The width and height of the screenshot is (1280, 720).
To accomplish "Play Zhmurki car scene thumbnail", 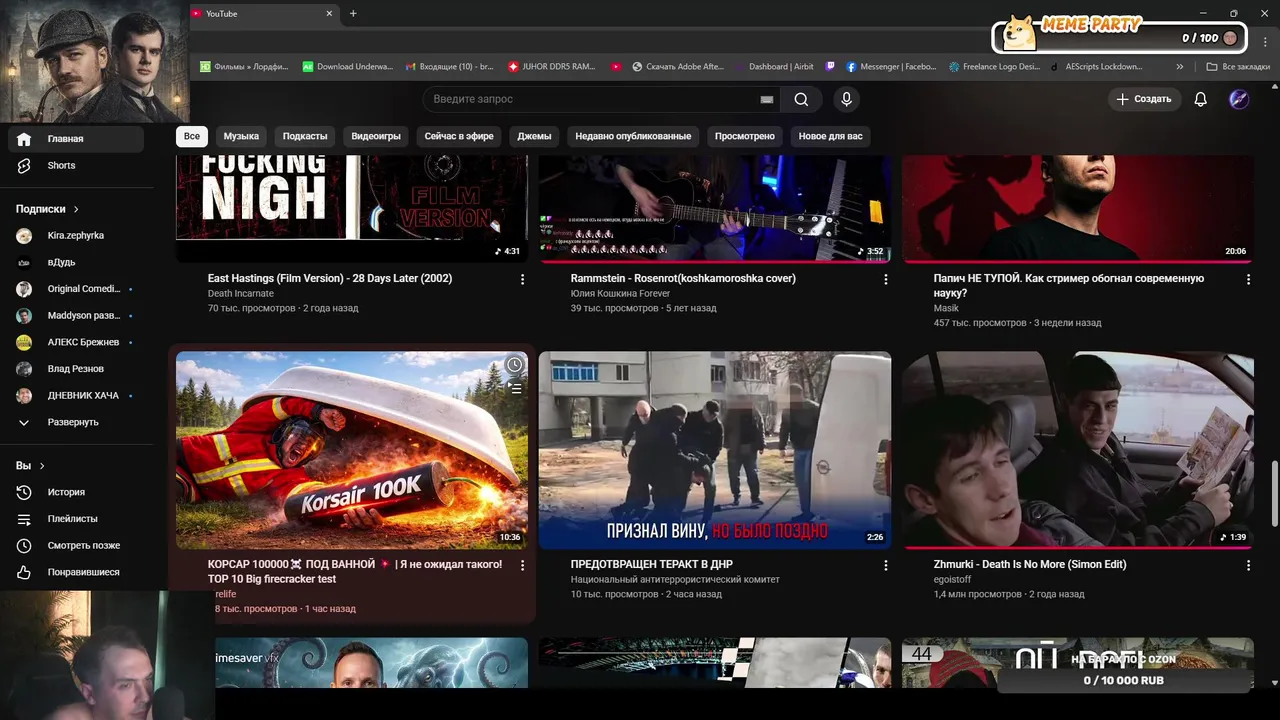I will click(x=1078, y=450).
